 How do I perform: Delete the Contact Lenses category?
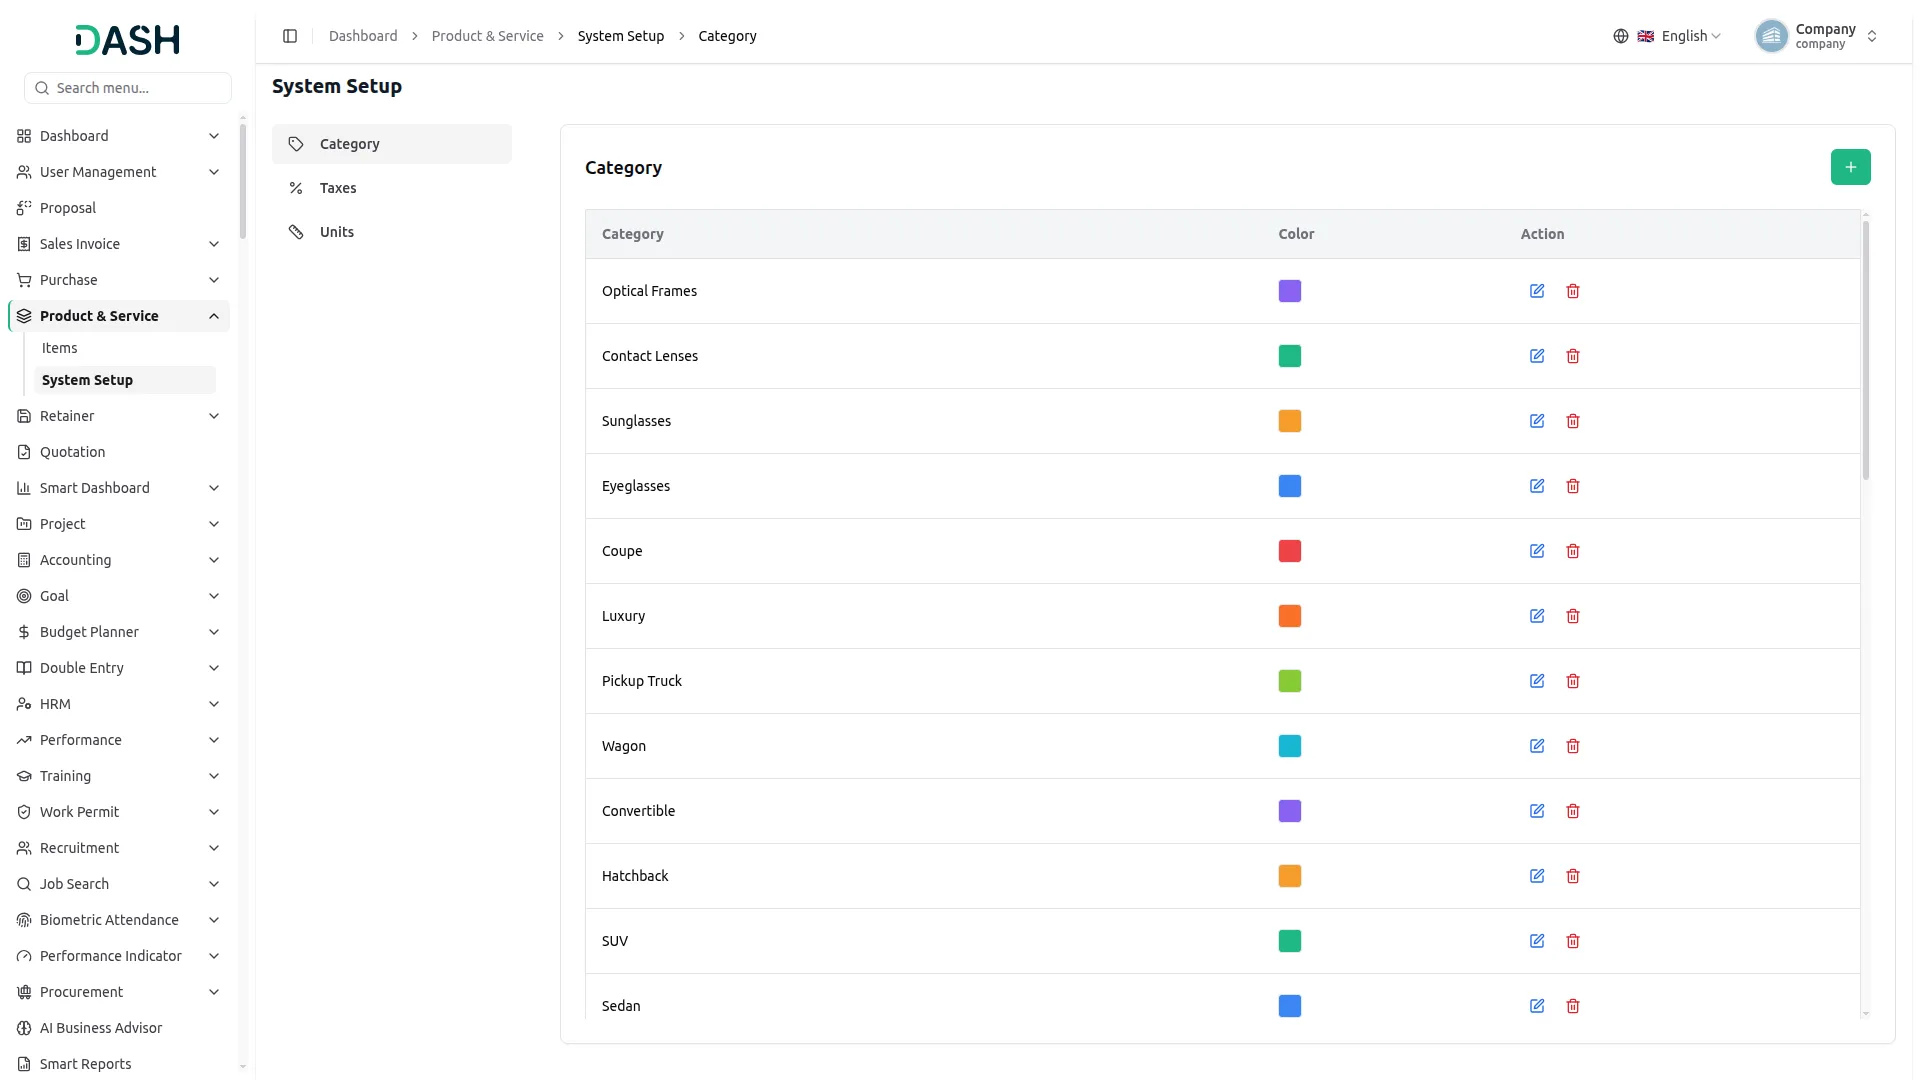click(x=1573, y=356)
